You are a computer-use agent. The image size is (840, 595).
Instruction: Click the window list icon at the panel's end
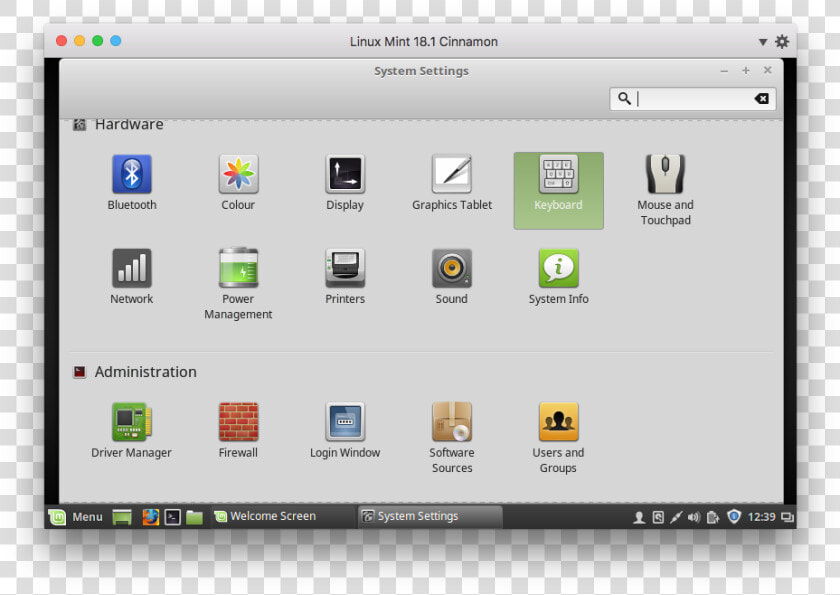[787, 517]
